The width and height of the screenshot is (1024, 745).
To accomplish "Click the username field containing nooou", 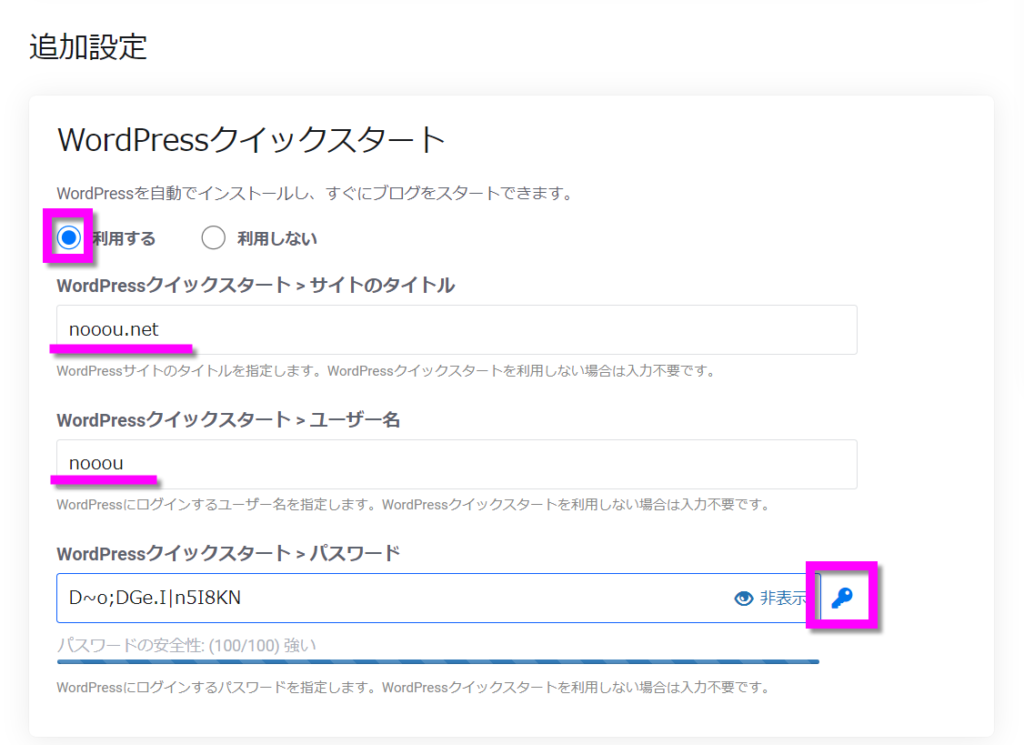I will tap(456, 464).
